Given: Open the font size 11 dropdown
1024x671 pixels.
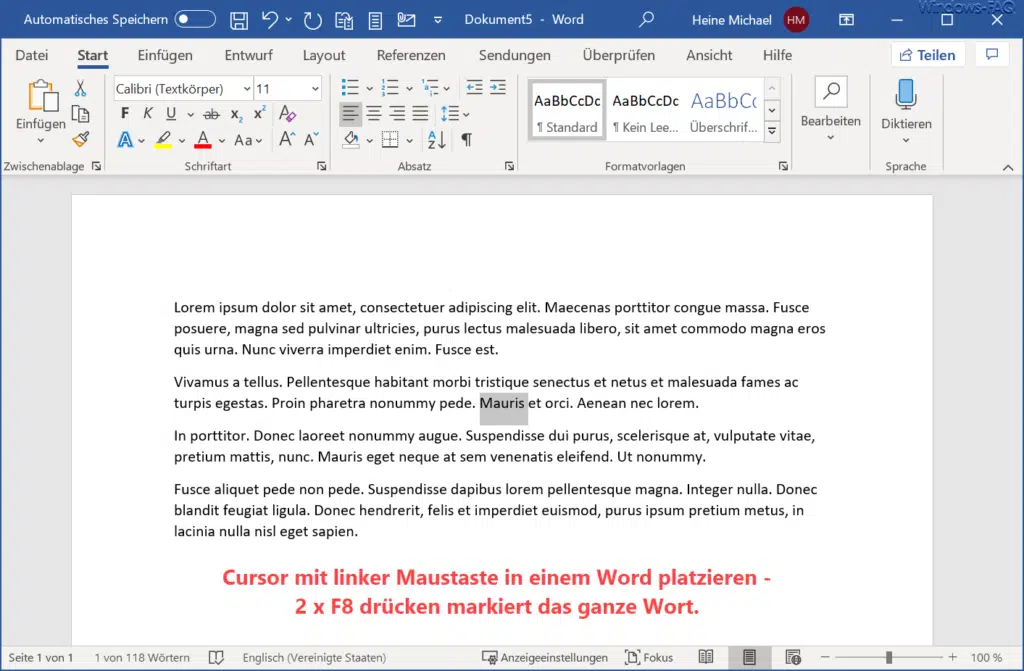Looking at the screenshot, I should (314, 88).
